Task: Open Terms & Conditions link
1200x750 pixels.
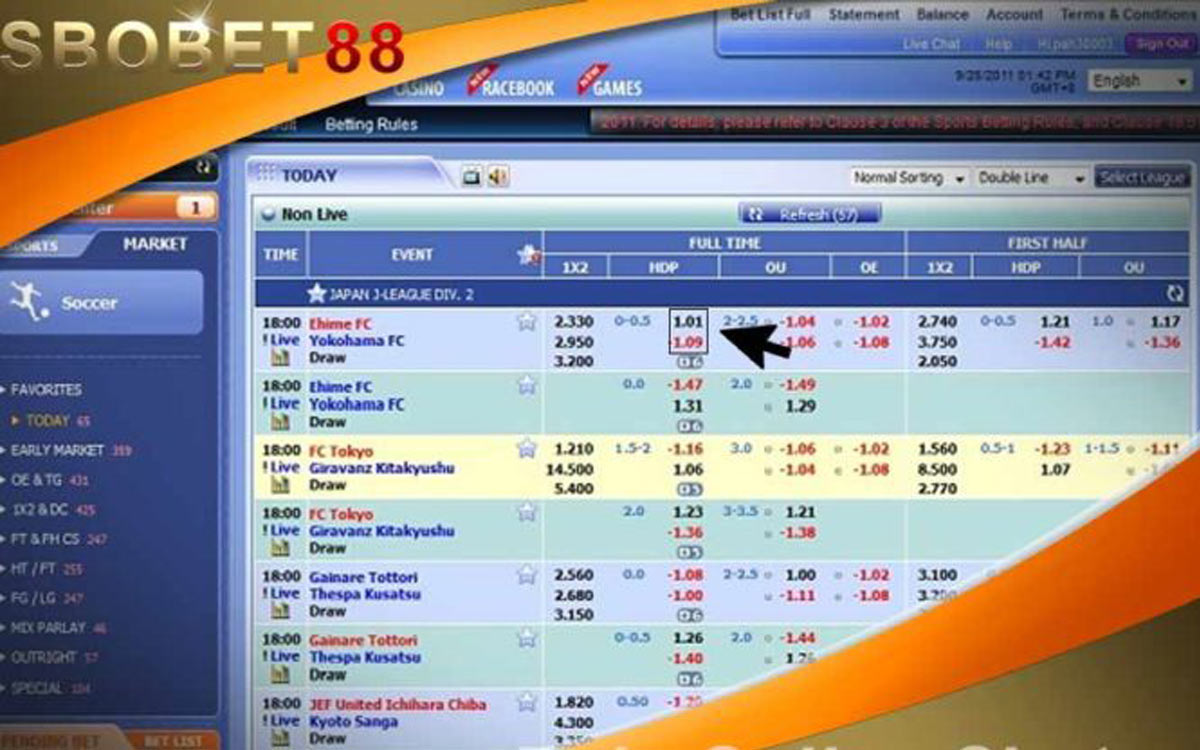Action: (1127, 15)
